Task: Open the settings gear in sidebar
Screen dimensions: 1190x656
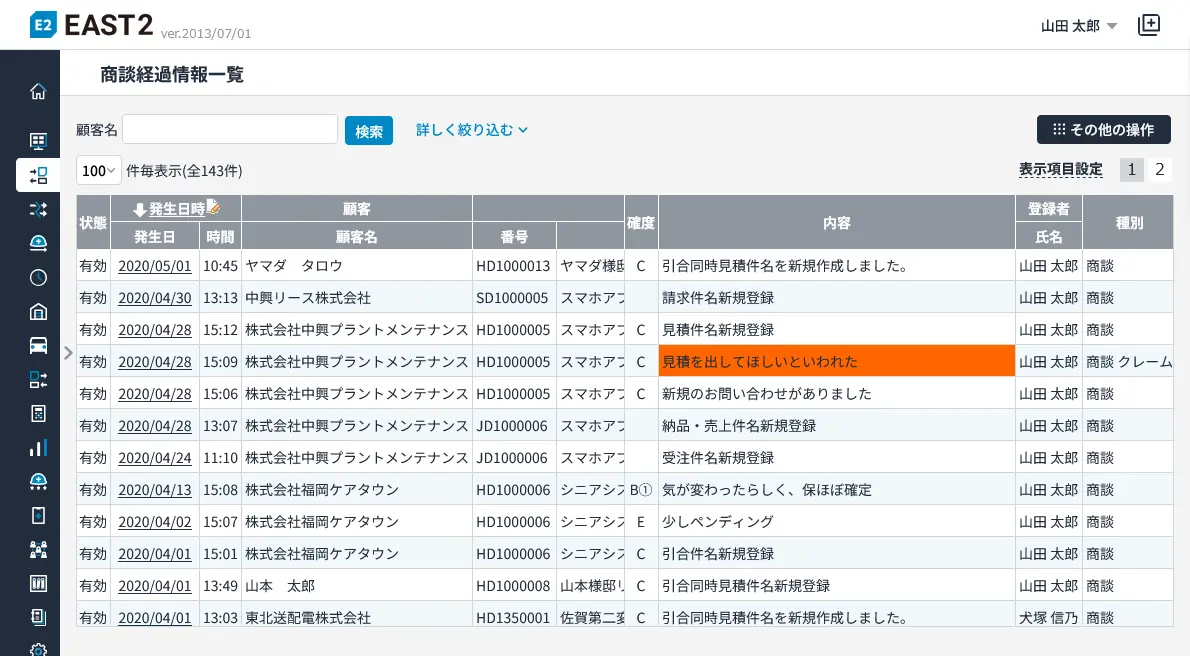Action: [x=38, y=649]
